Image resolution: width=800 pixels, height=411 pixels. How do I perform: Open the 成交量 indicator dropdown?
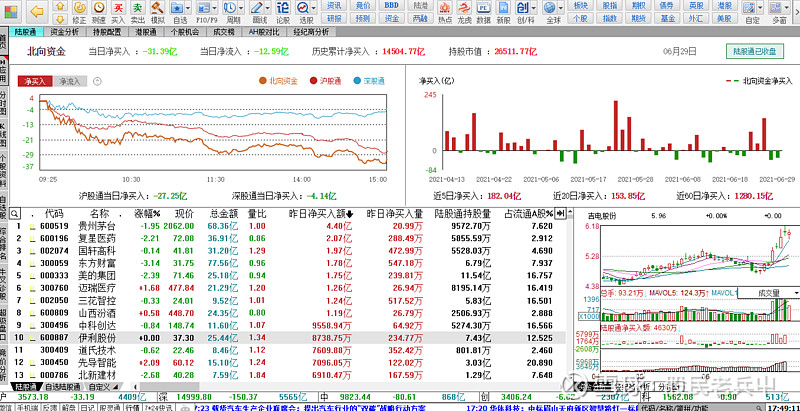pos(768,293)
